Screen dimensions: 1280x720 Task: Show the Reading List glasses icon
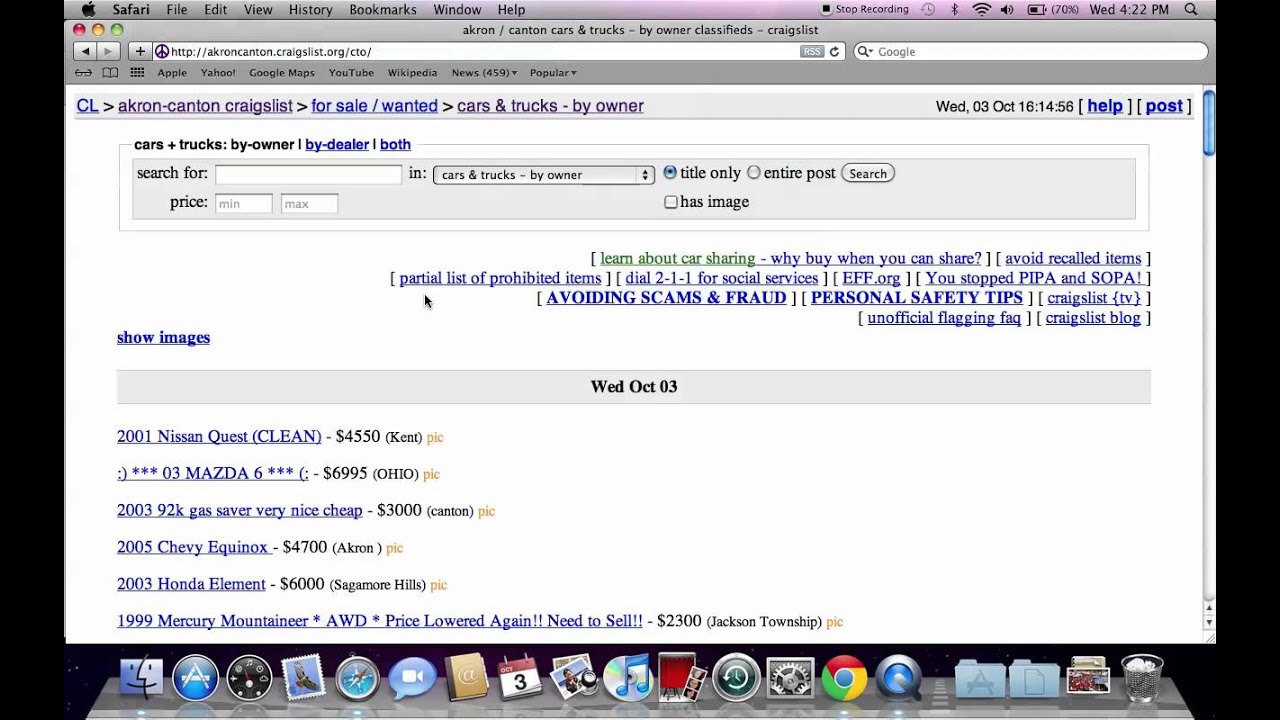coord(84,73)
